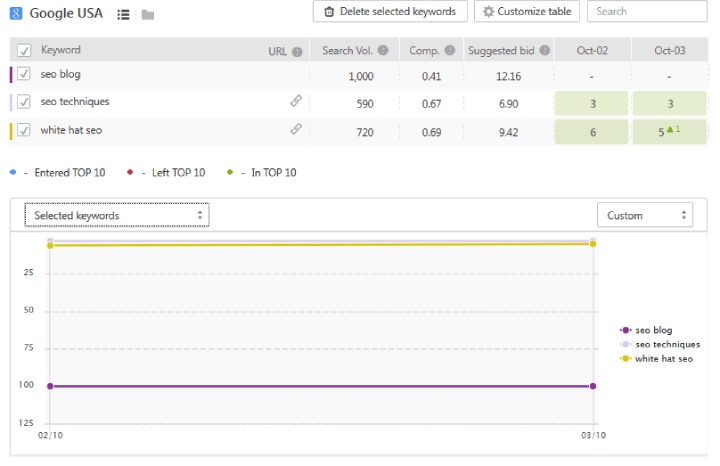Open the Suggested bid help icon

[x=545, y=51]
